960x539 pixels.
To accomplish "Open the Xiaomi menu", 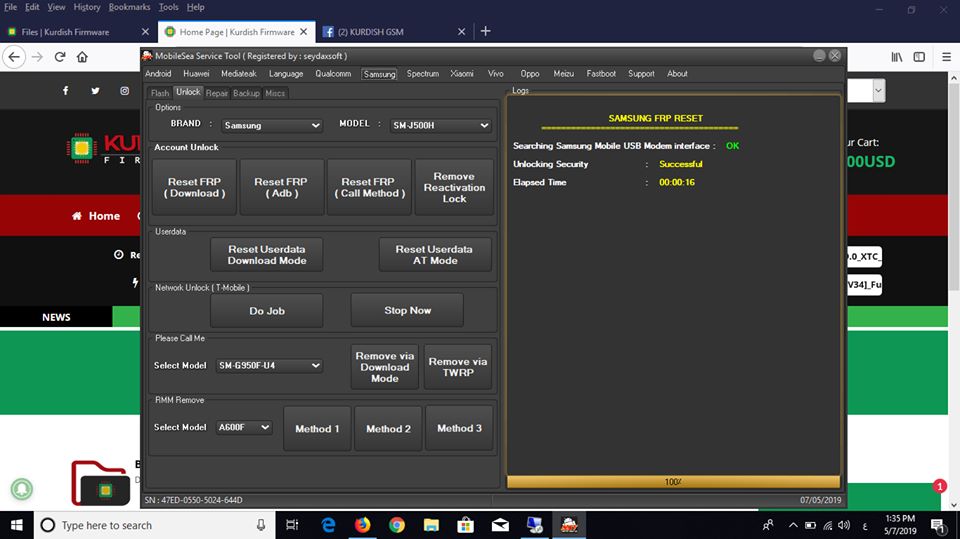I will click(x=462, y=74).
